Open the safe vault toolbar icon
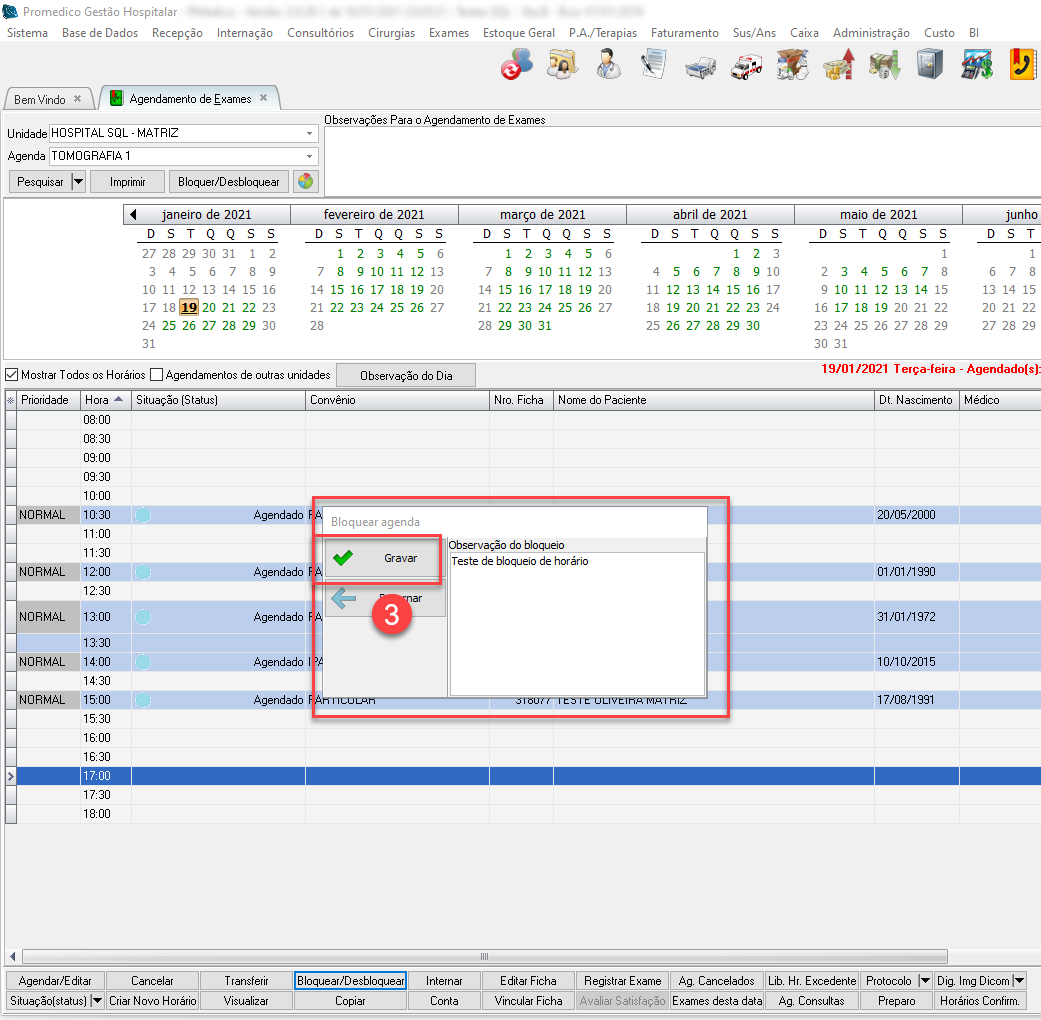This screenshot has height=1020, width=1041. (x=930, y=66)
